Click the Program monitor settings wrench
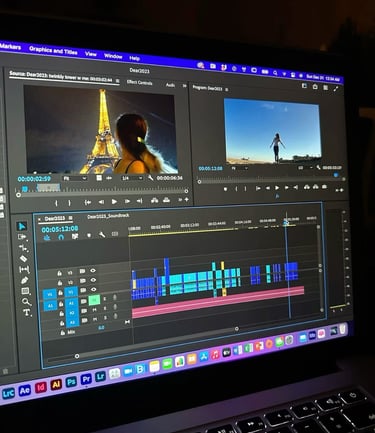The height and width of the screenshot is (433, 375). click(x=318, y=167)
